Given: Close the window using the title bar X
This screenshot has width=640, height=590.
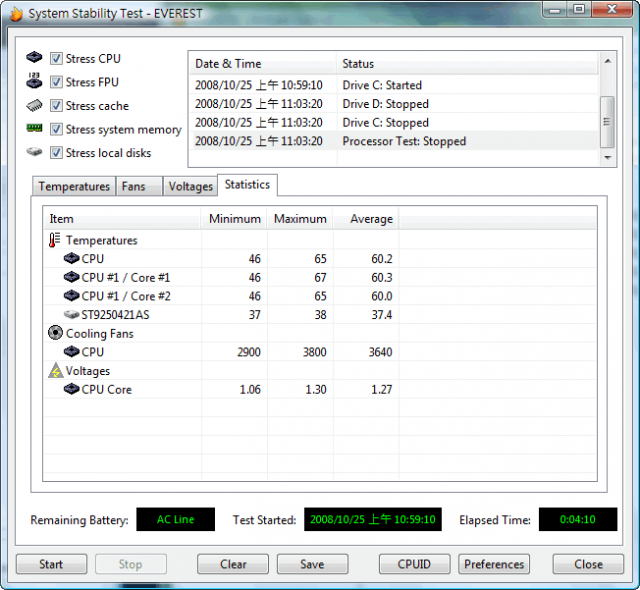Looking at the screenshot, I should (612, 9).
